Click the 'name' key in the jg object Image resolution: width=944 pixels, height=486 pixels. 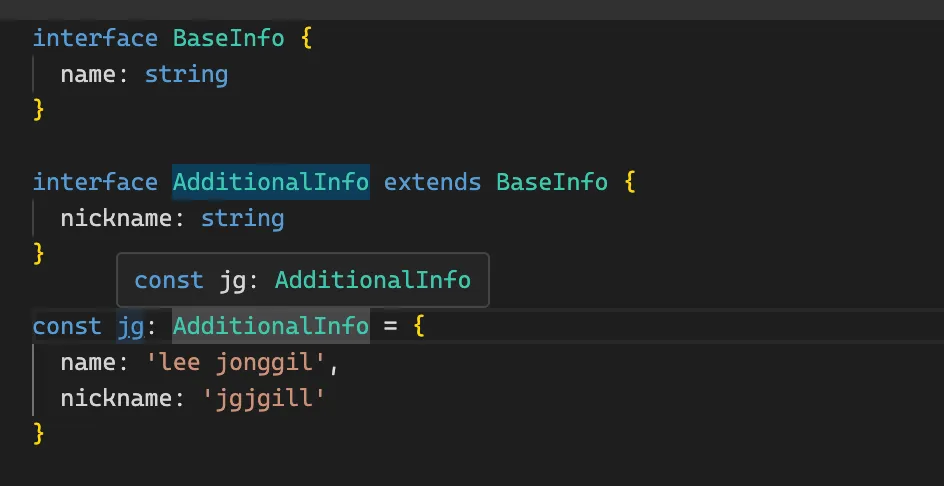[x=88, y=364]
